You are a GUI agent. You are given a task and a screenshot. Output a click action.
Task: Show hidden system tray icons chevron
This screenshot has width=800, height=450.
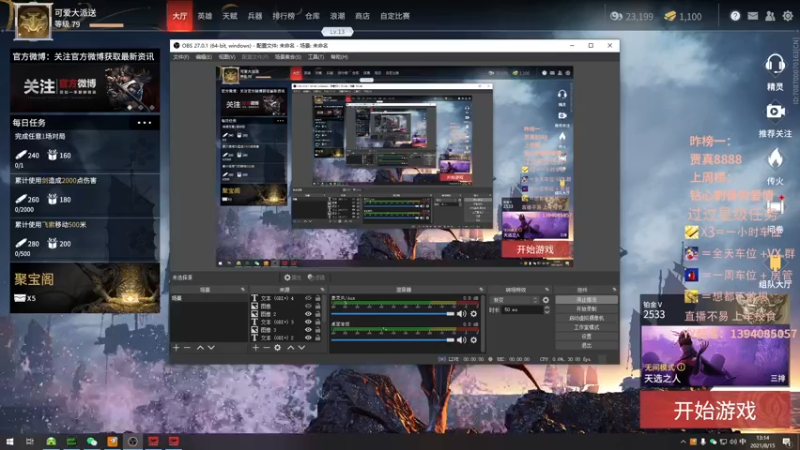pyautogui.click(x=683, y=442)
